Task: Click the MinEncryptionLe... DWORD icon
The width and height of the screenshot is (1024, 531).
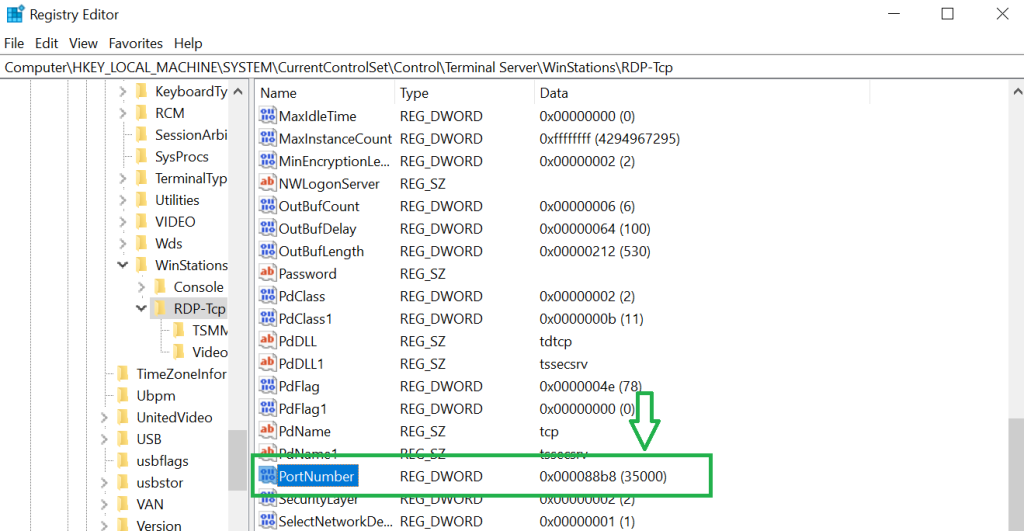Action: click(x=267, y=161)
